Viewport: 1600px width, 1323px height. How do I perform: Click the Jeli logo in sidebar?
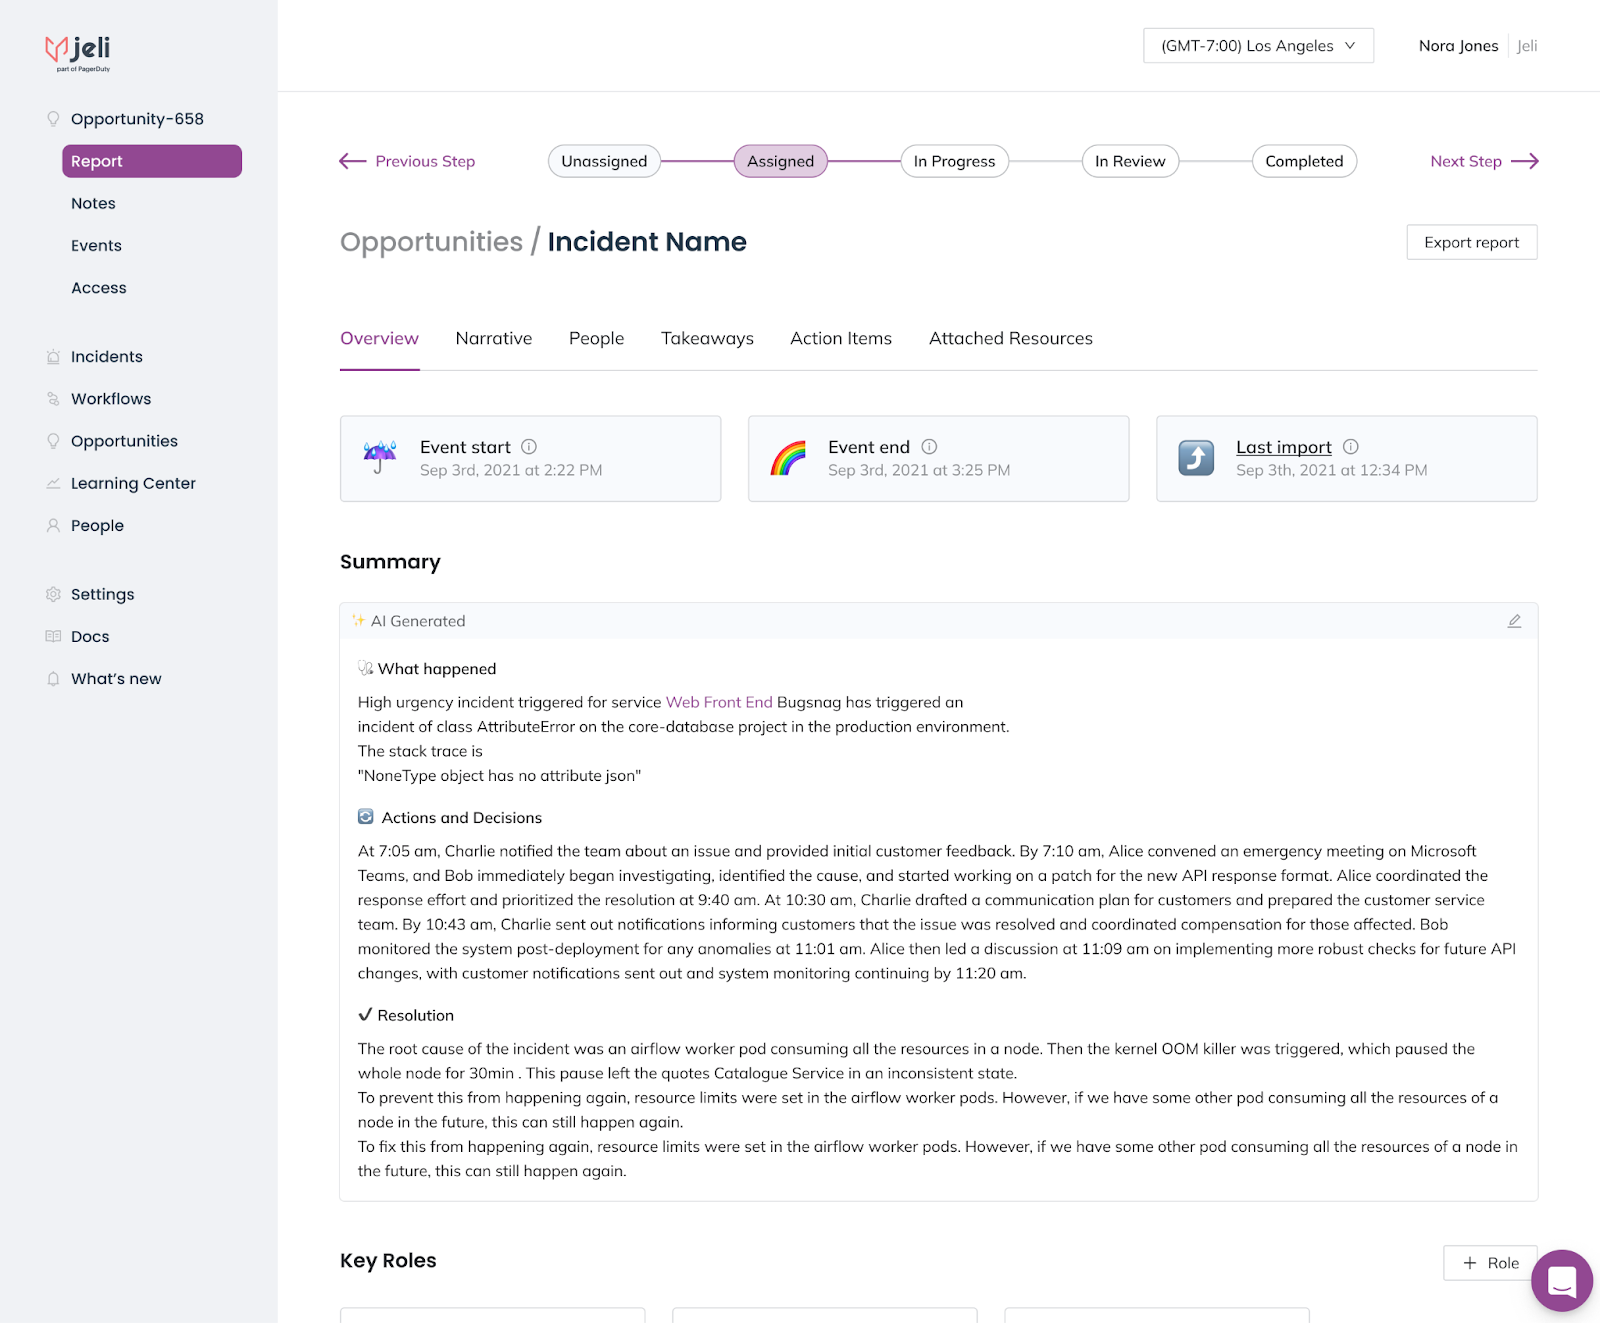[78, 52]
